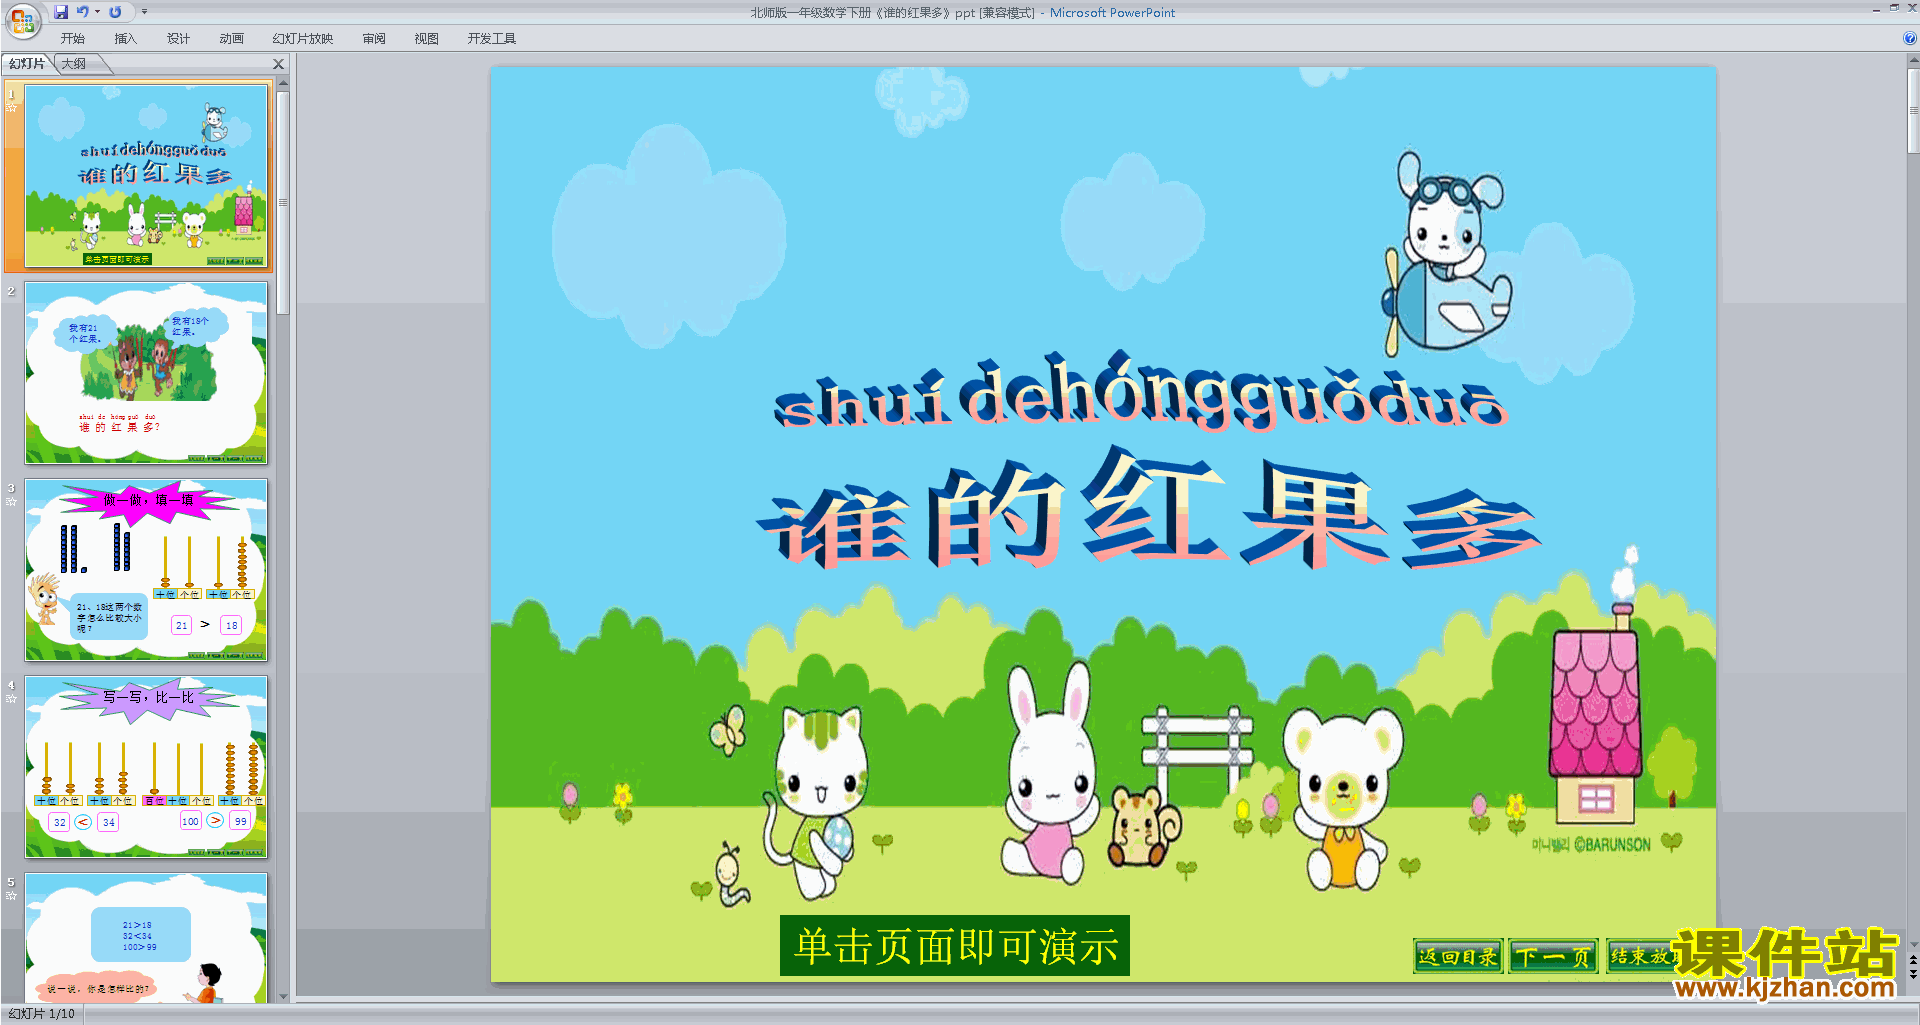
Task: Switch to the 幻灯片 pane tab
Action: (27, 64)
